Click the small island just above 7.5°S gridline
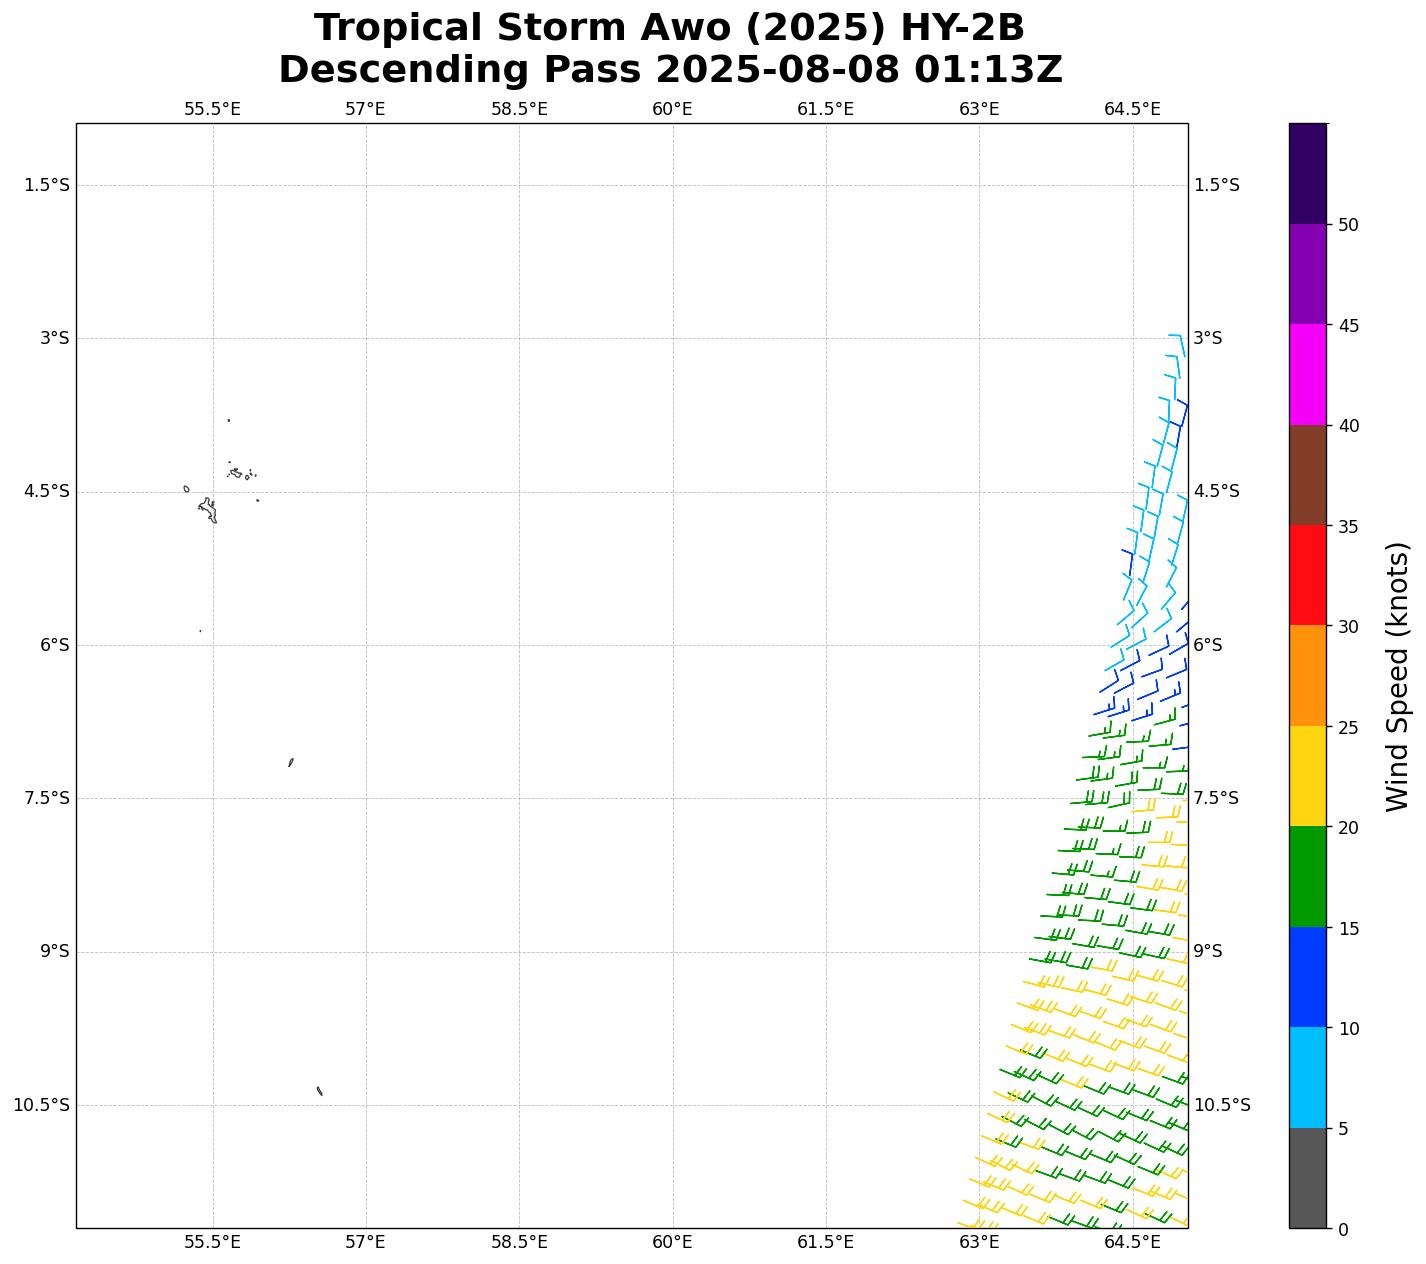This screenshot has width=1426, height=1264. click(291, 762)
